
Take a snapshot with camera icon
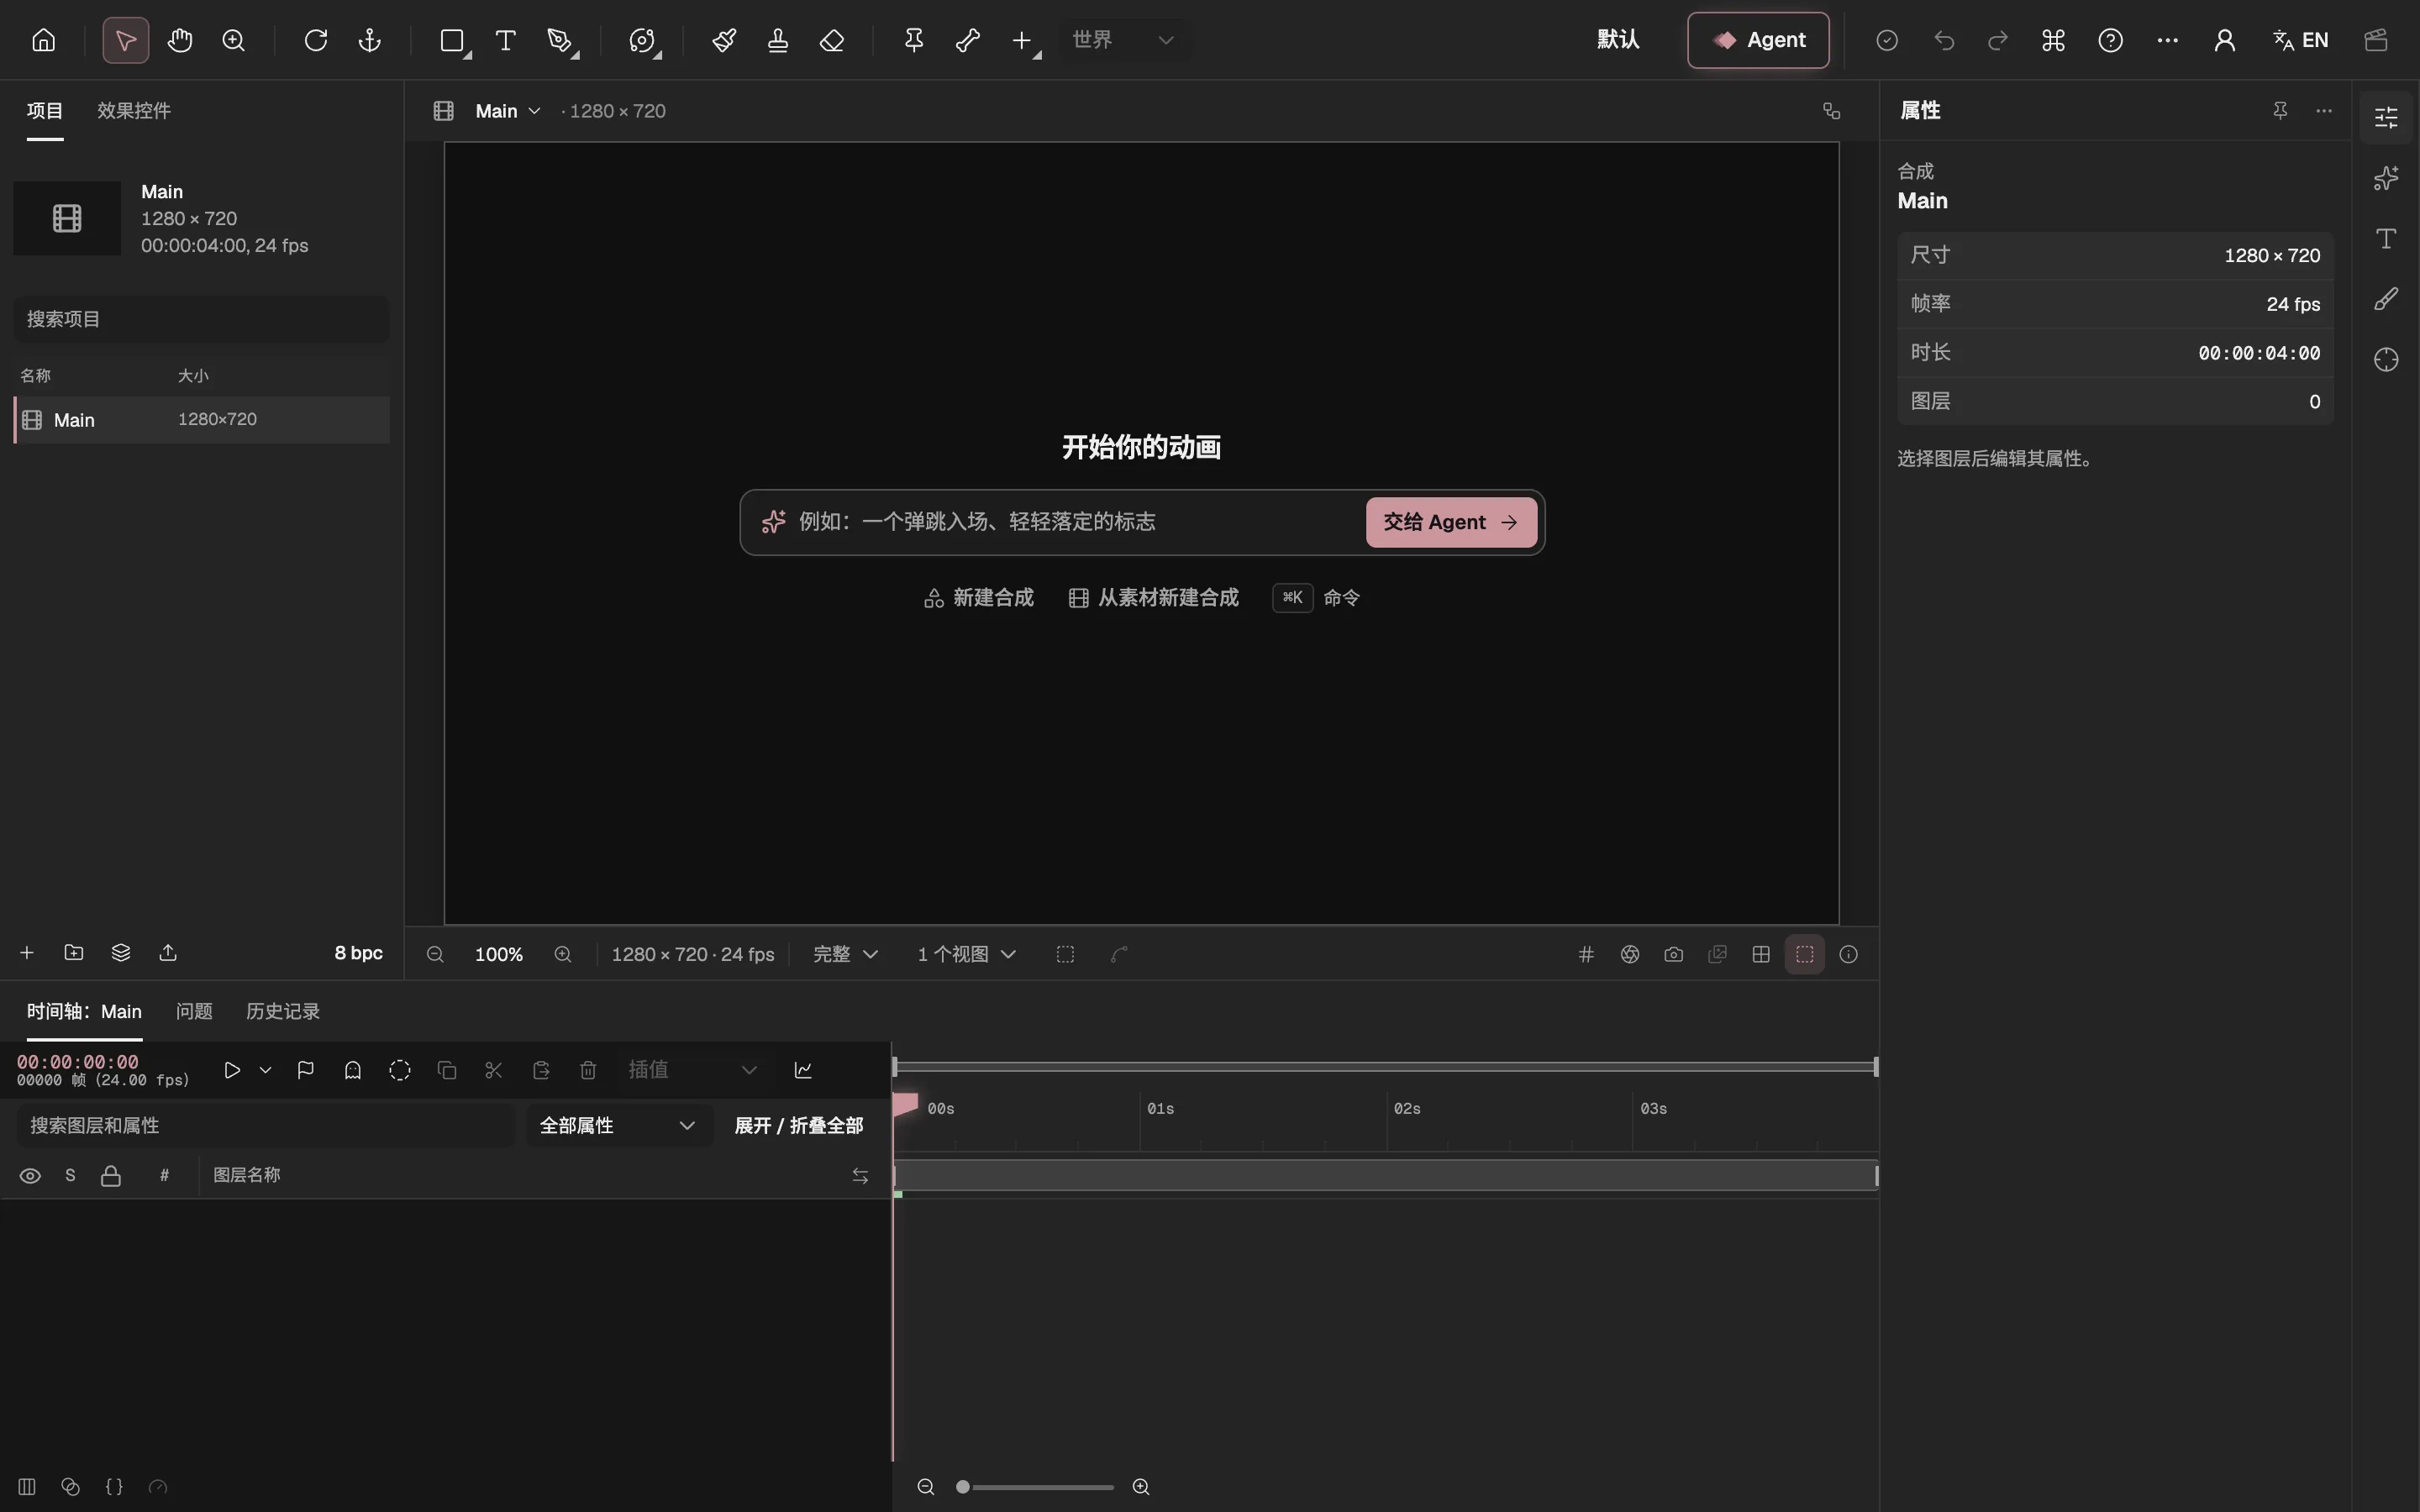(x=1673, y=954)
